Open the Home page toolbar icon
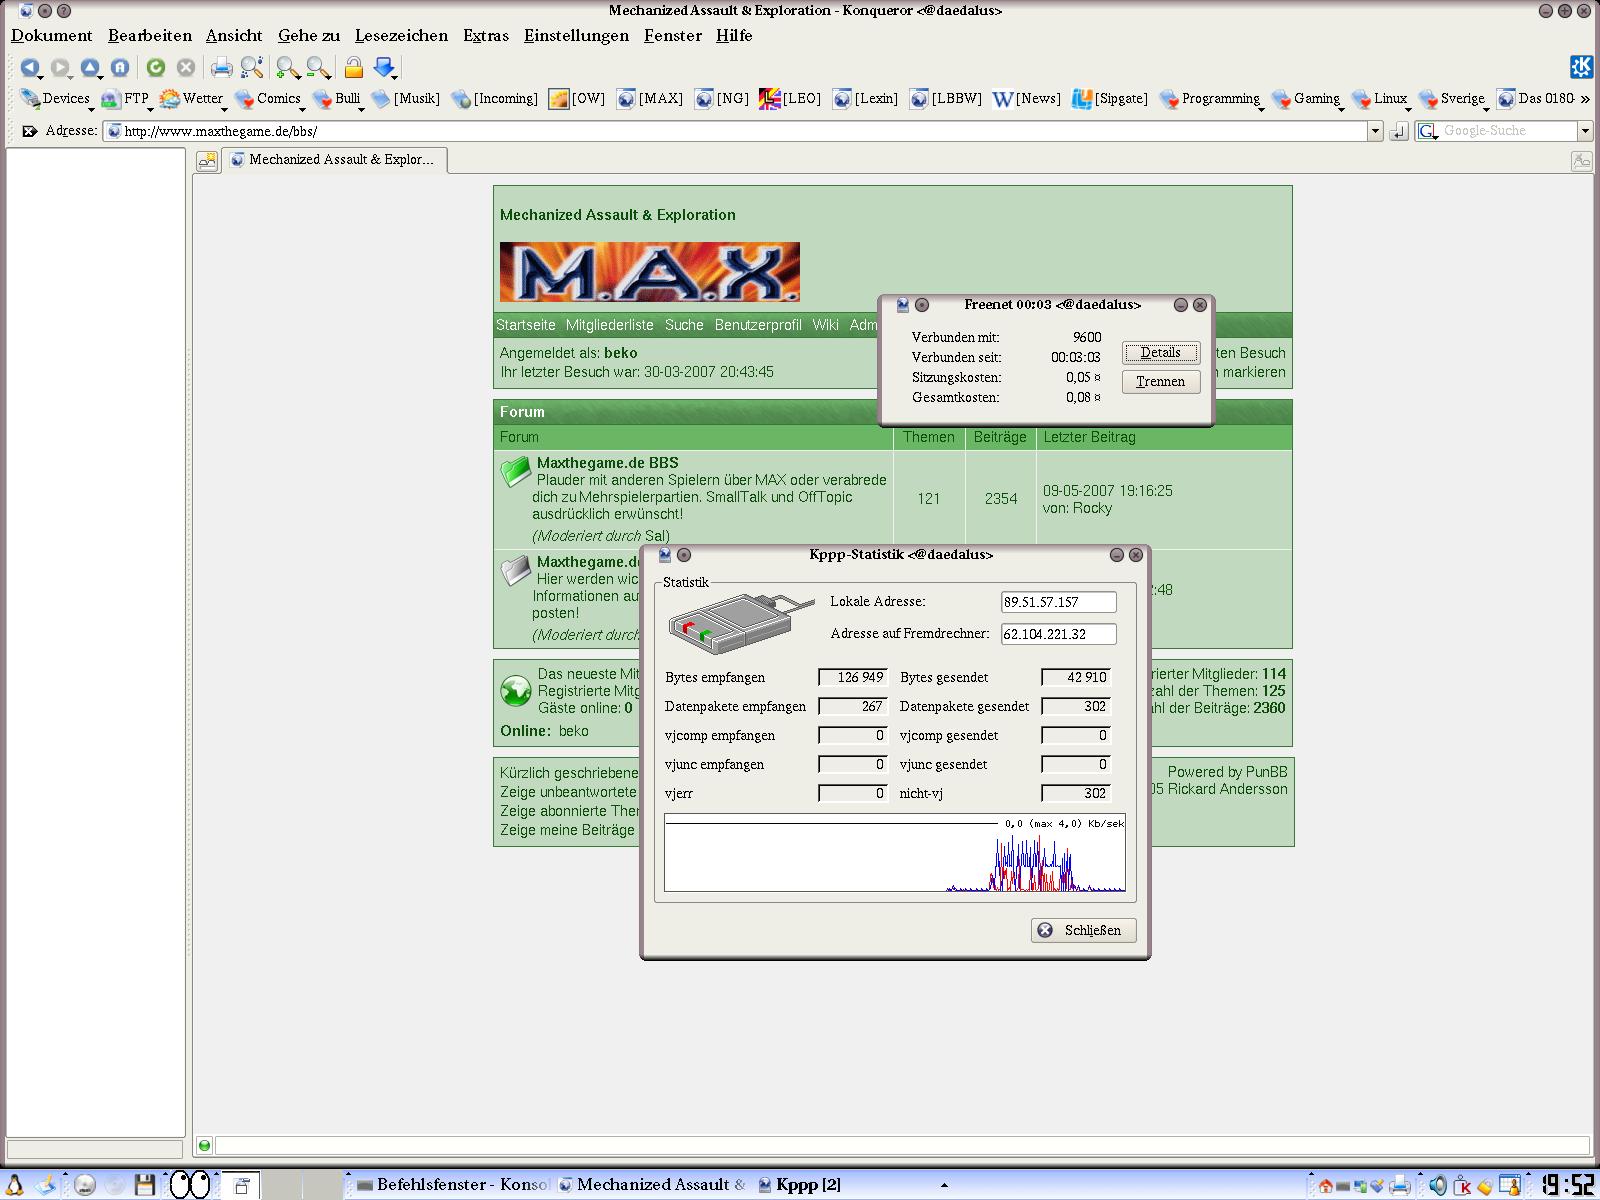This screenshot has width=1600, height=1200. (x=120, y=67)
